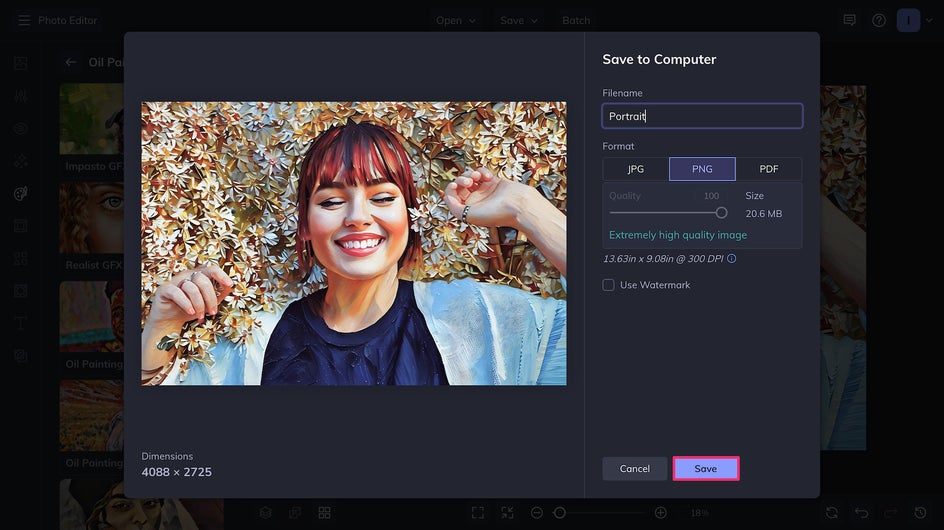
Task: Open the history clock icon
Action: (921, 513)
